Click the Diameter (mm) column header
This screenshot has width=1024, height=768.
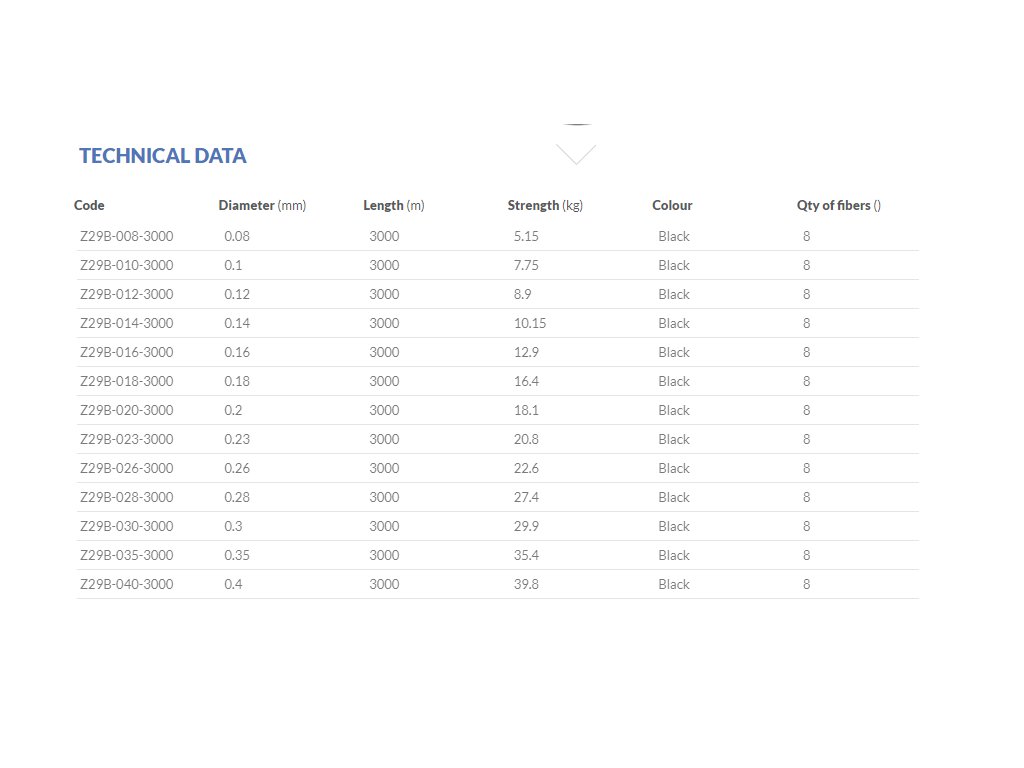coord(262,206)
